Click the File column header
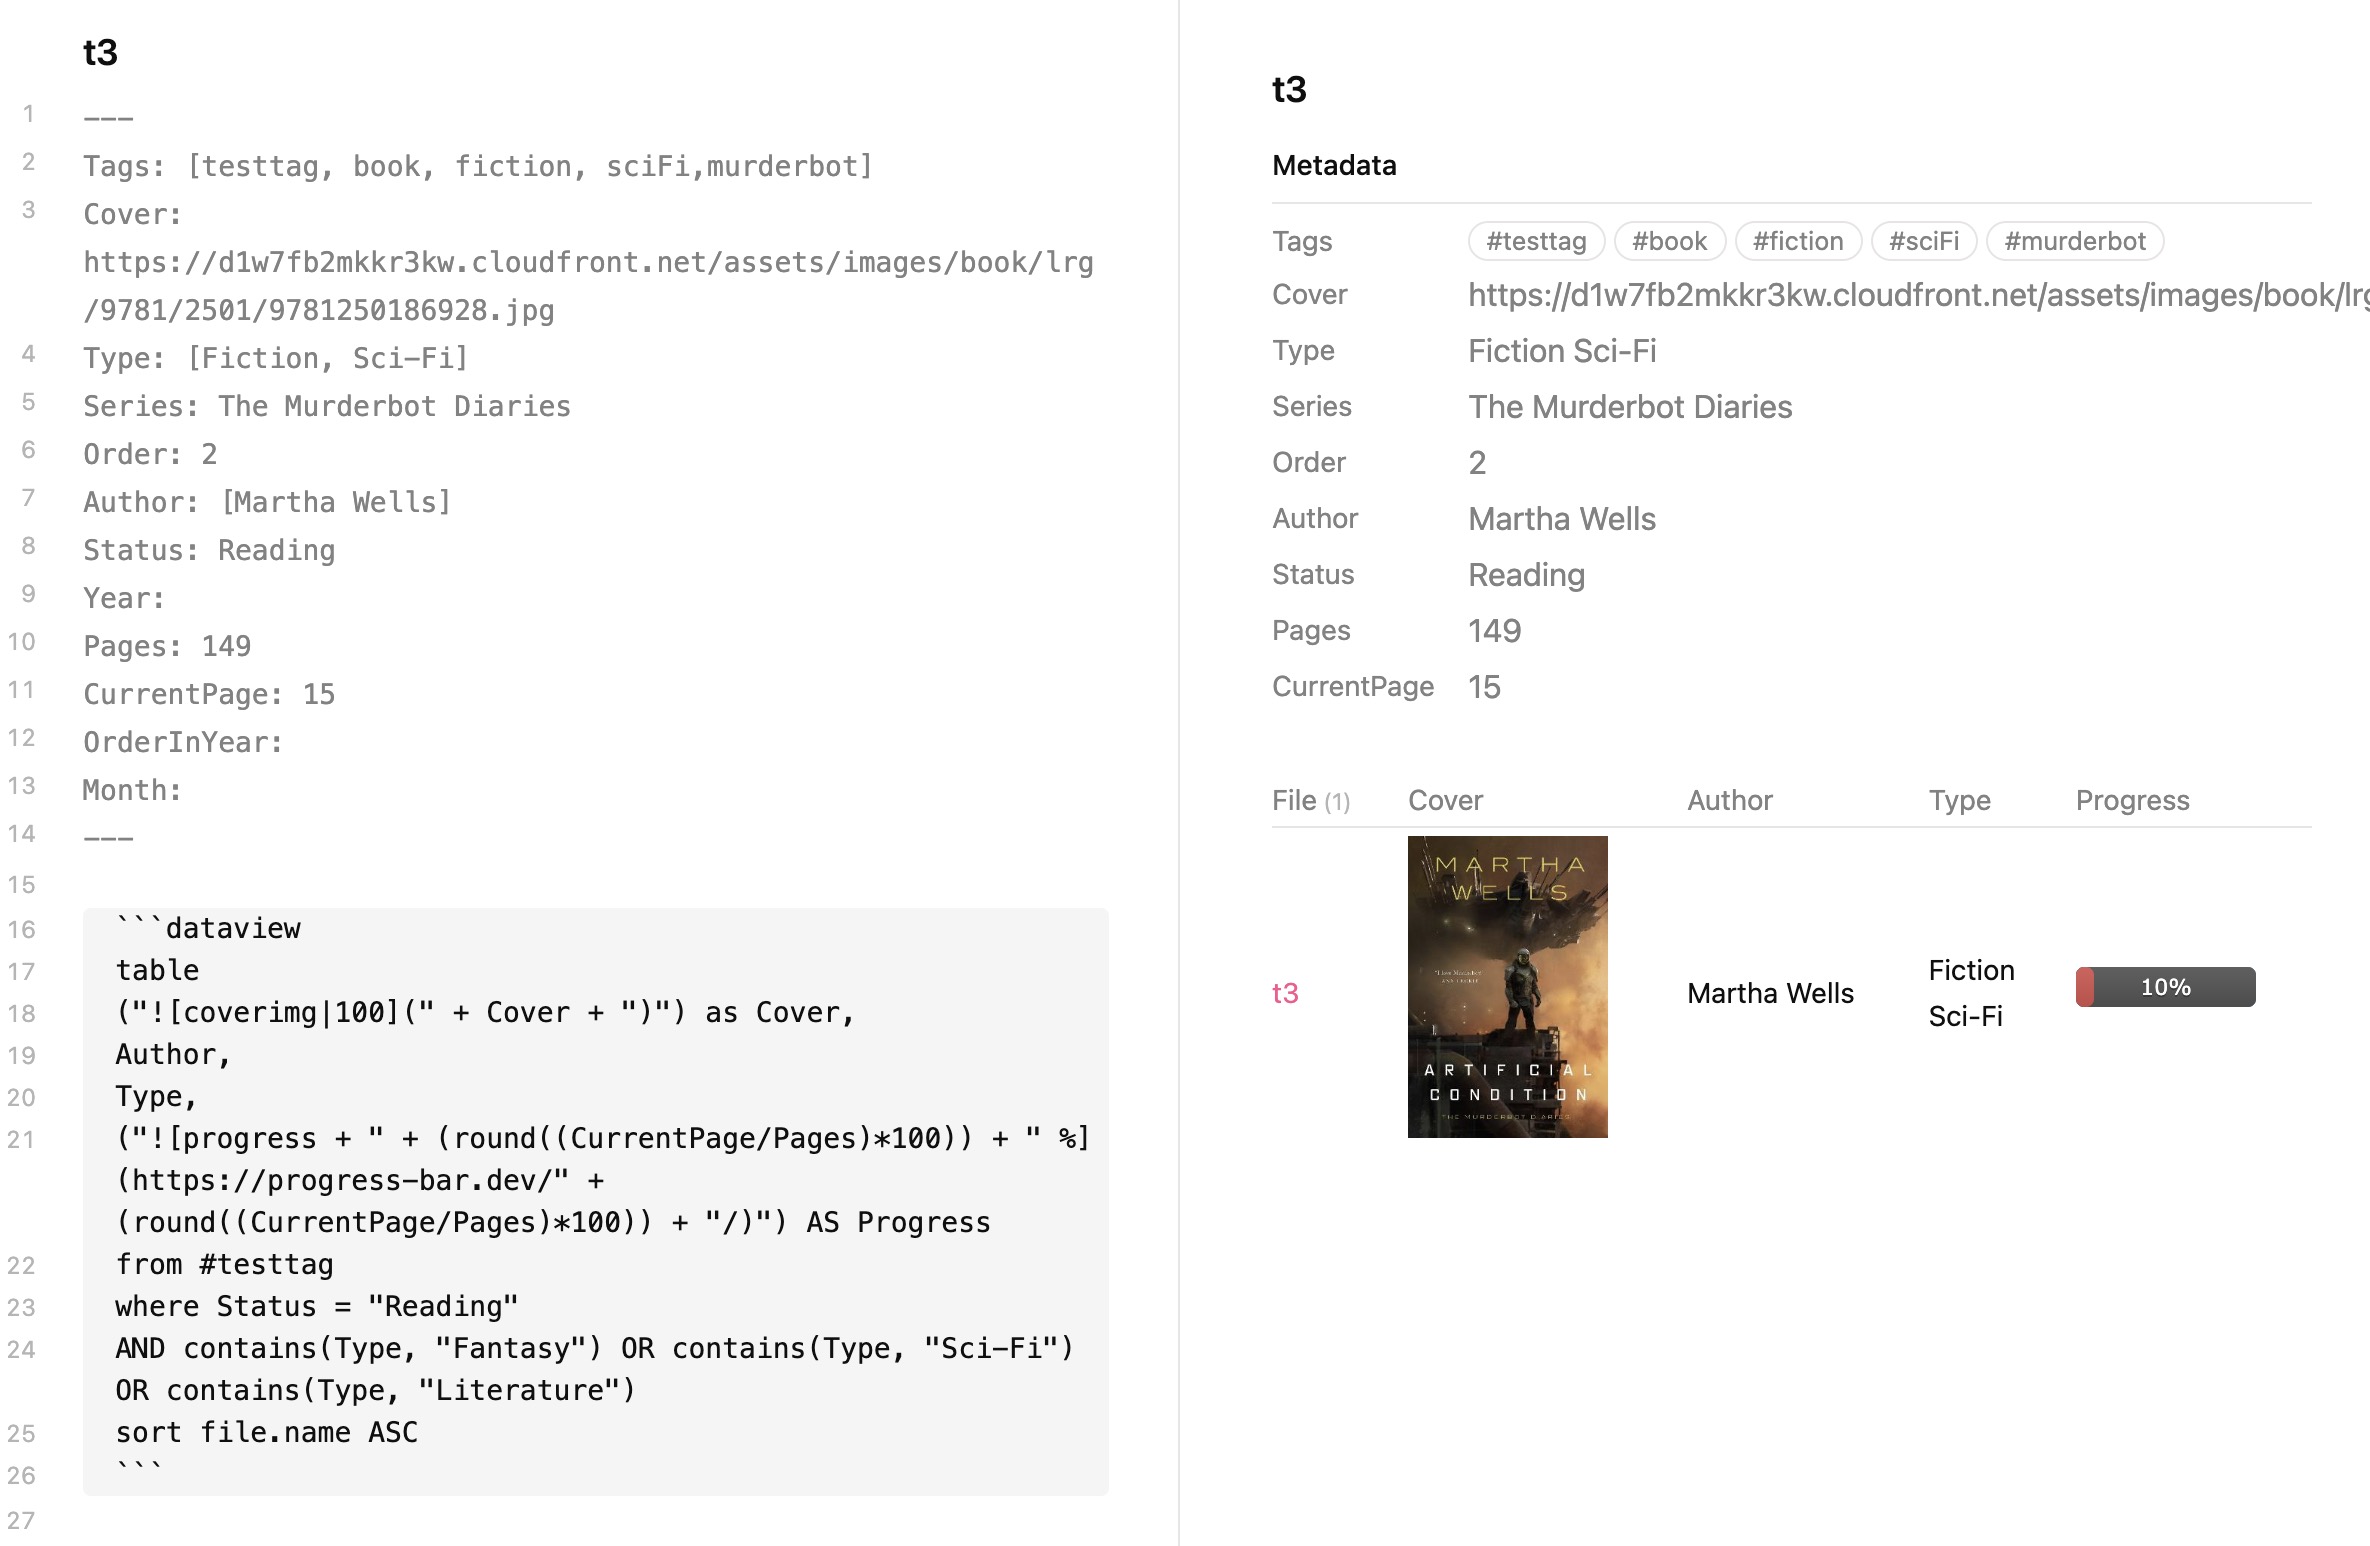 (1310, 800)
